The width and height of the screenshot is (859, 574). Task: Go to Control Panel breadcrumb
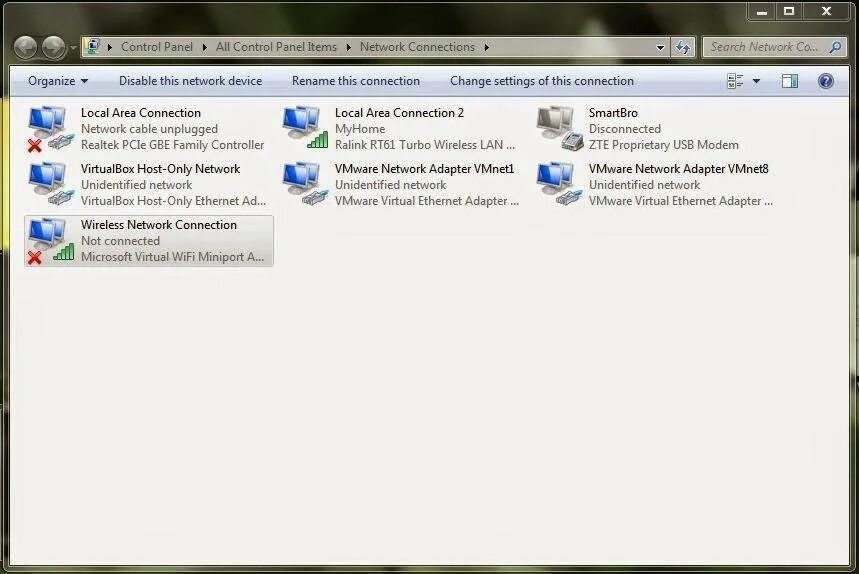pos(157,47)
